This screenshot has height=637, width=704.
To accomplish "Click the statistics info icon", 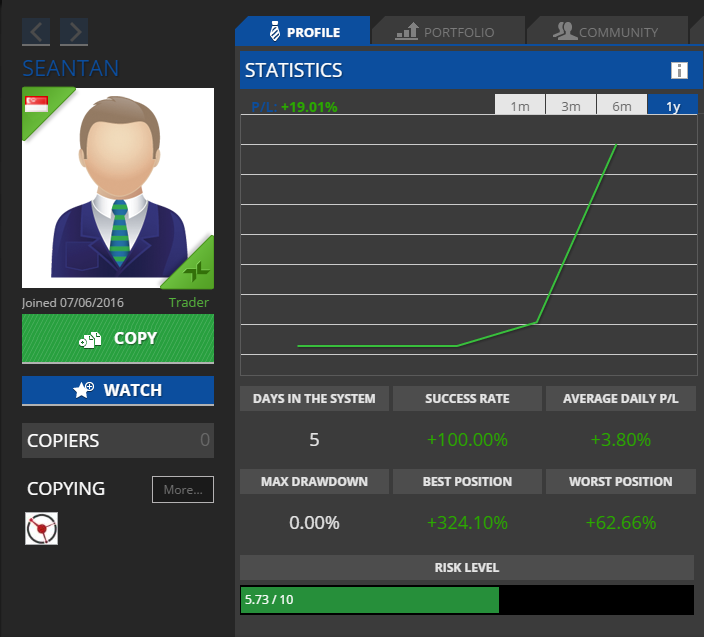I will point(679,70).
